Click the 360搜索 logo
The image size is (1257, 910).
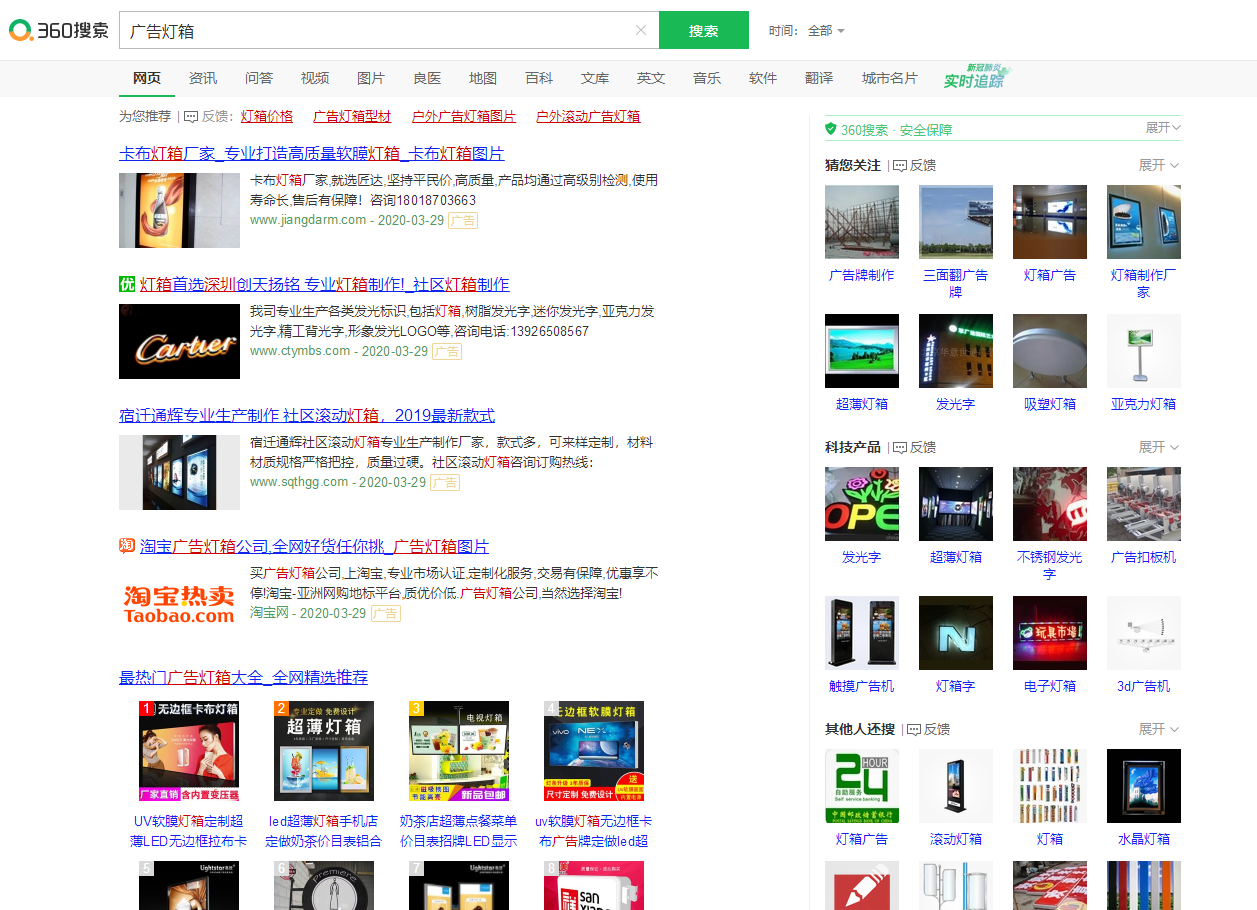pyautogui.click(x=59, y=30)
